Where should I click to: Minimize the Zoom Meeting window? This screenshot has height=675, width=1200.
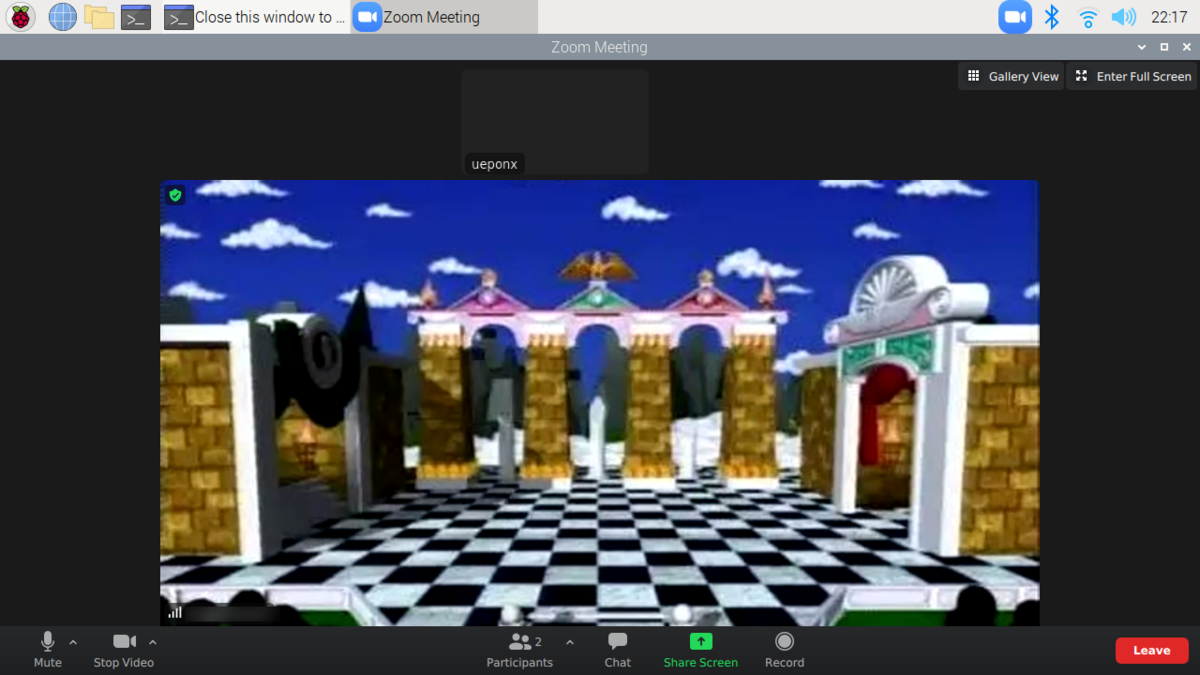tap(1142, 47)
